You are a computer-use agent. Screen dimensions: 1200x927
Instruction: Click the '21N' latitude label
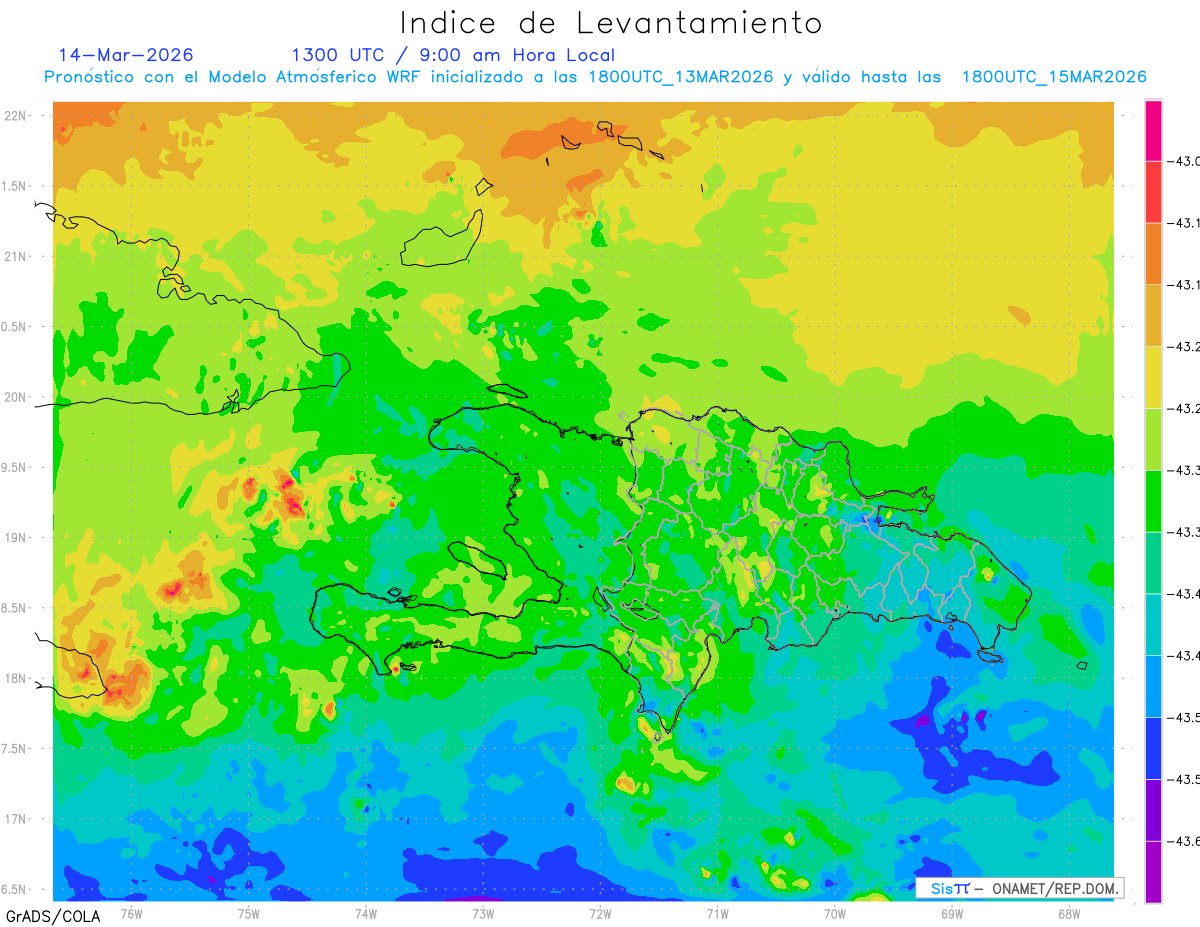pyautogui.click(x=17, y=257)
